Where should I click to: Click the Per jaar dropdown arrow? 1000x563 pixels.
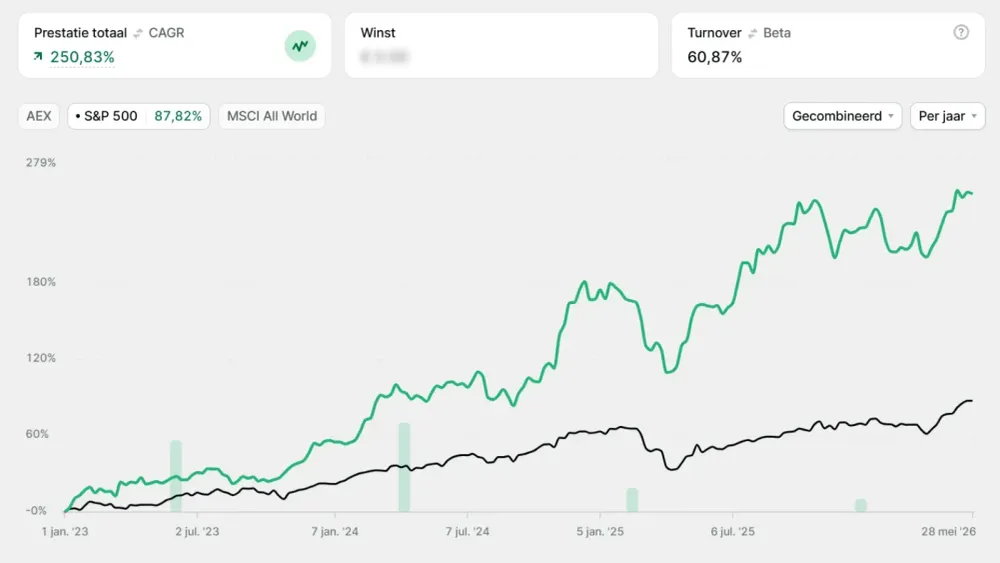974,116
